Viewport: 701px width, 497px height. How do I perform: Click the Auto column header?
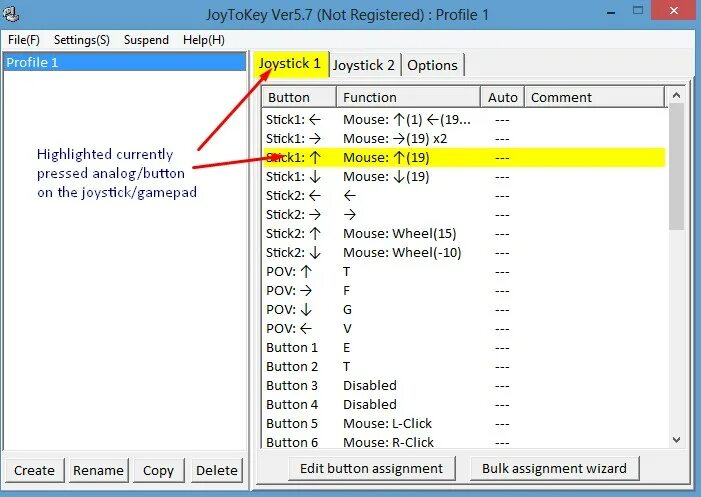[x=503, y=97]
